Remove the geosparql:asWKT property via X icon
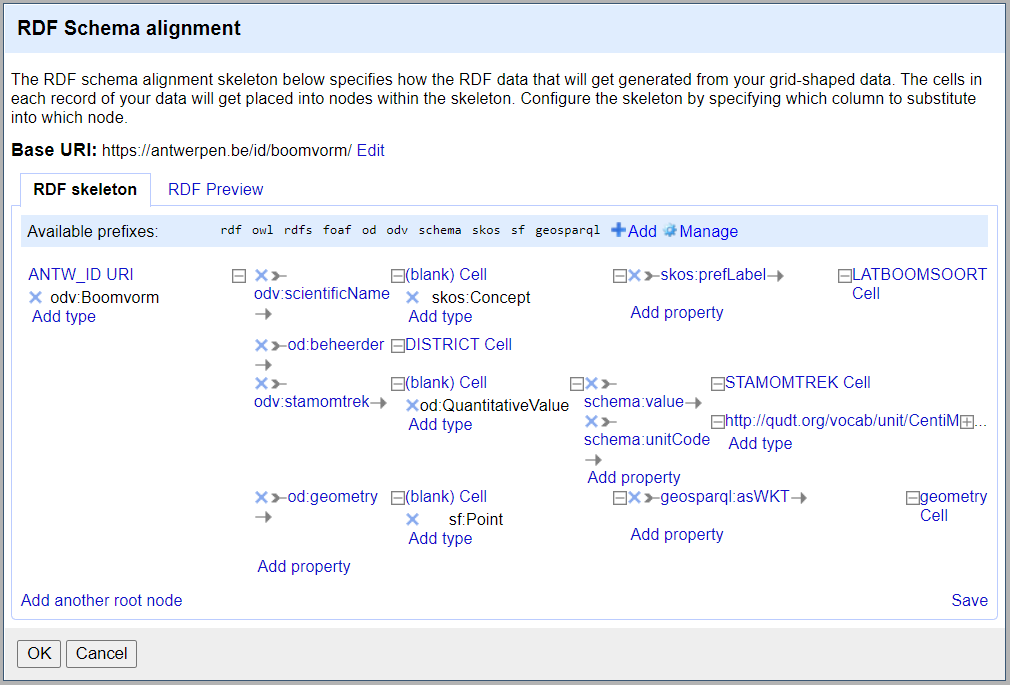Viewport: 1010px width, 685px height. (634, 497)
